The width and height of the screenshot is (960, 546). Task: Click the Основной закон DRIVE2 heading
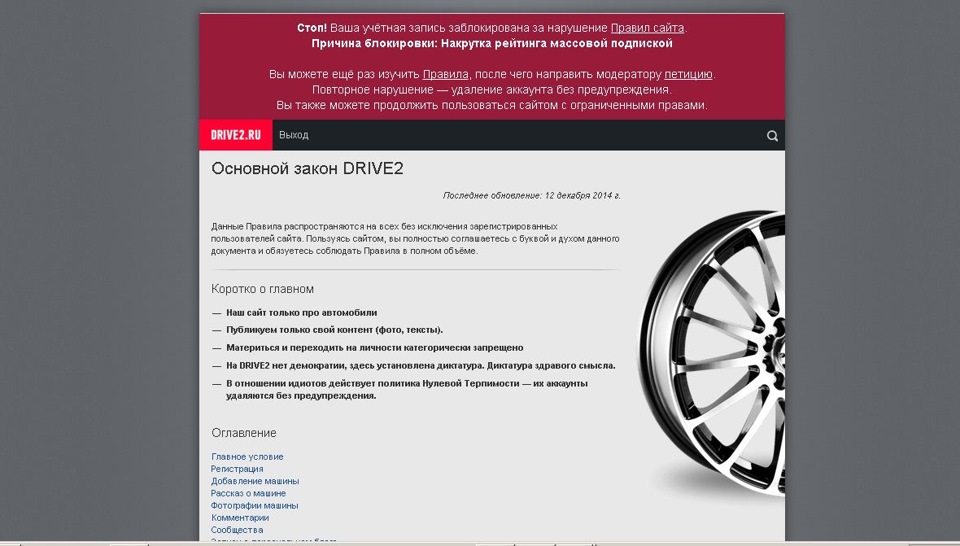coord(307,169)
